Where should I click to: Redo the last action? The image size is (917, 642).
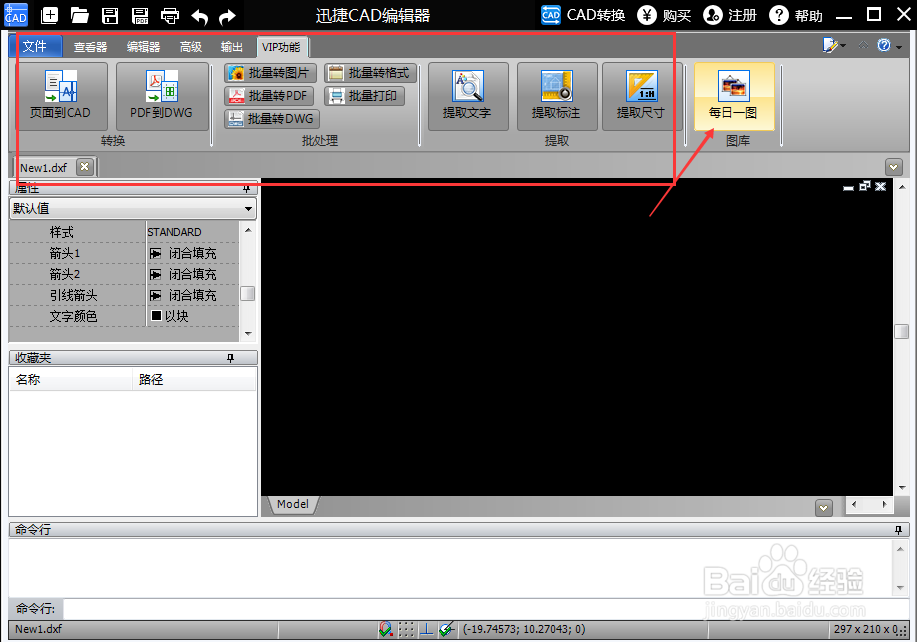(x=227, y=17)
